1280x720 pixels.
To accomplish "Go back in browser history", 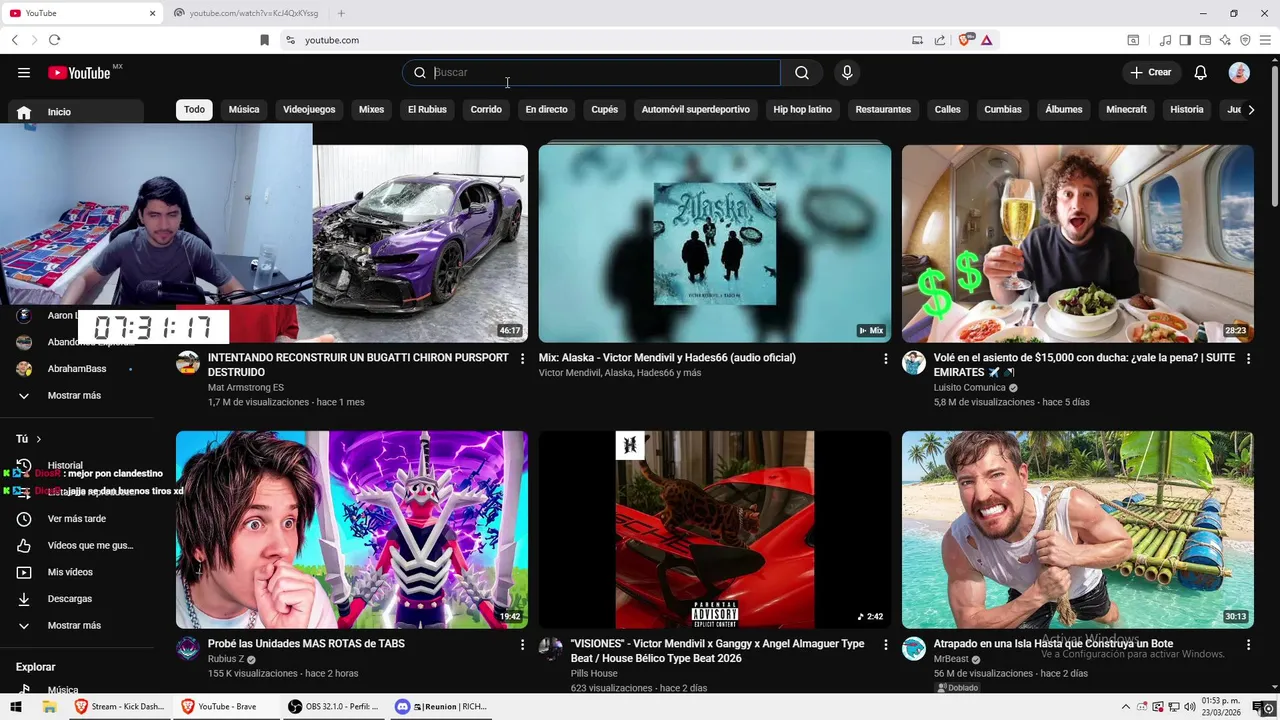I will click(14, 40).
